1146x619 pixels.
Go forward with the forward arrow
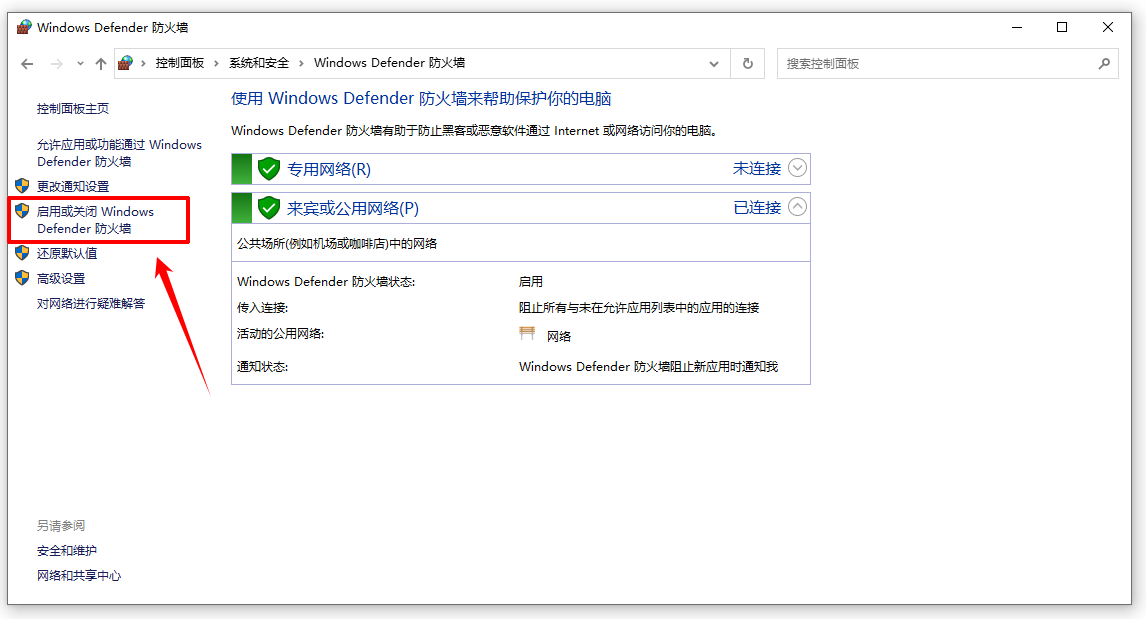click(x=56, y=64)
